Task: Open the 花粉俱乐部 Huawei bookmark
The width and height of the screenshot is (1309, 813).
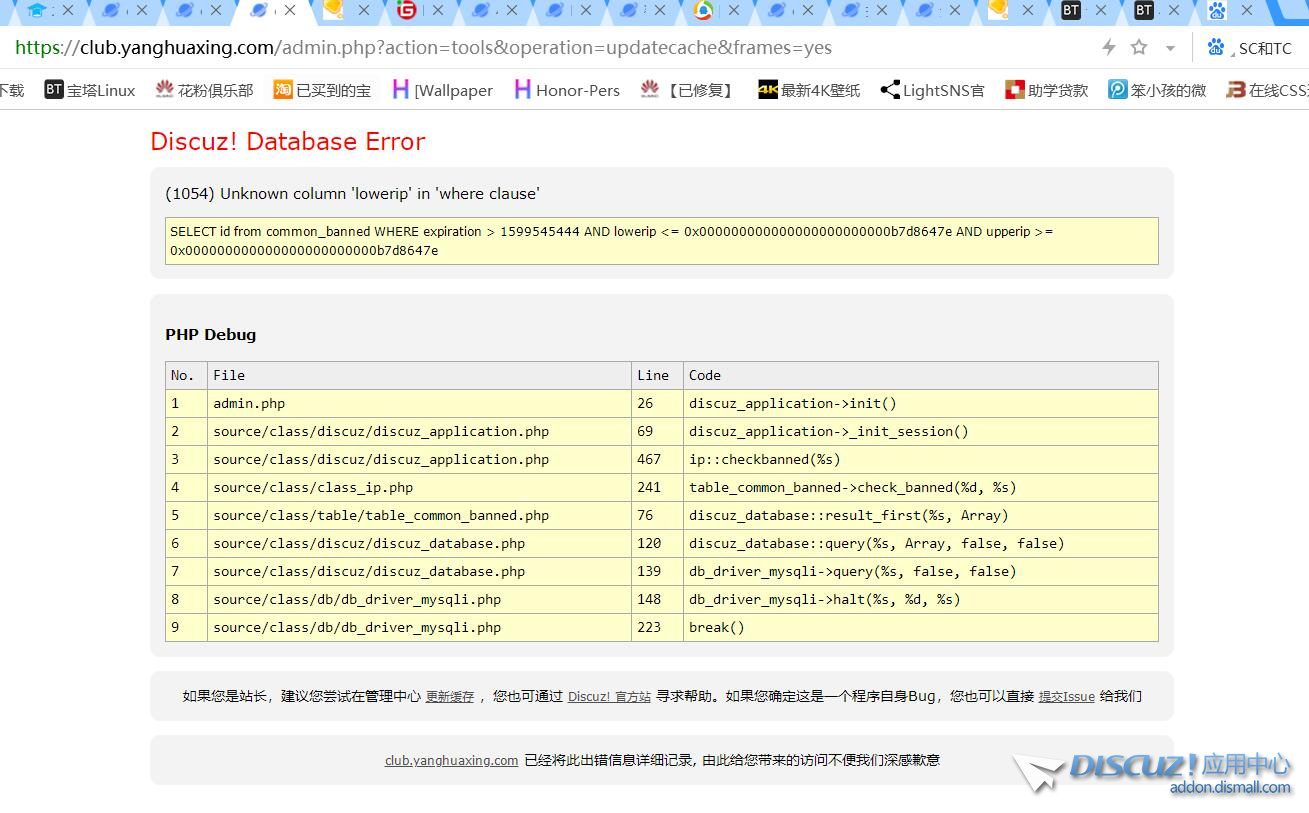Action: point(204,90)
